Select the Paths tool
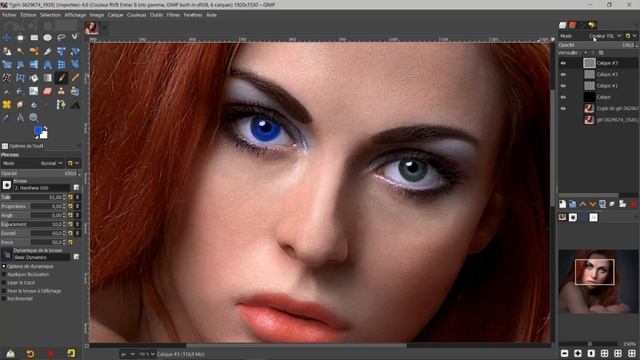640x360 pixels. pyautogui.click(x=61, y=104)
